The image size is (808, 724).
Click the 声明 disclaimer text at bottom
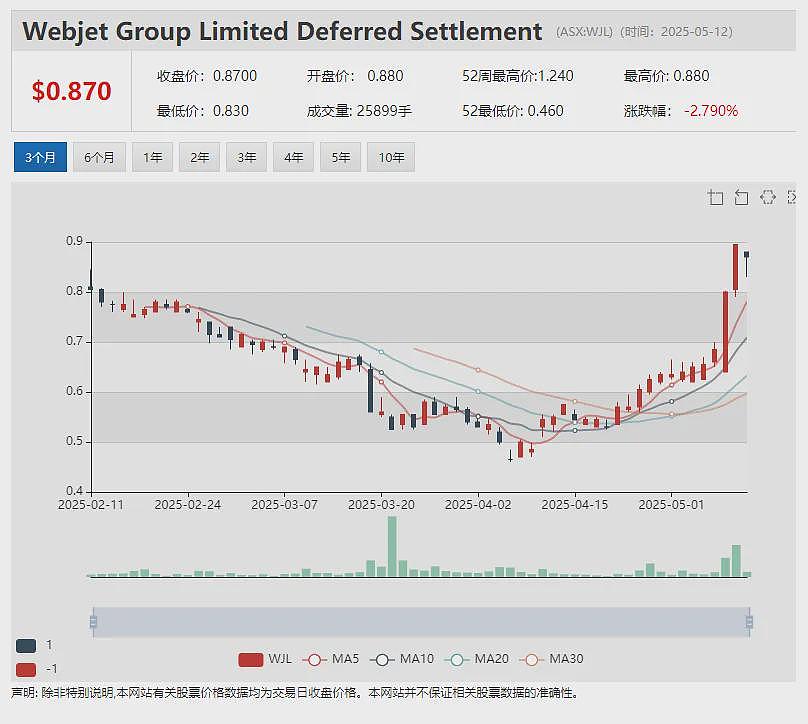point(295,693)
